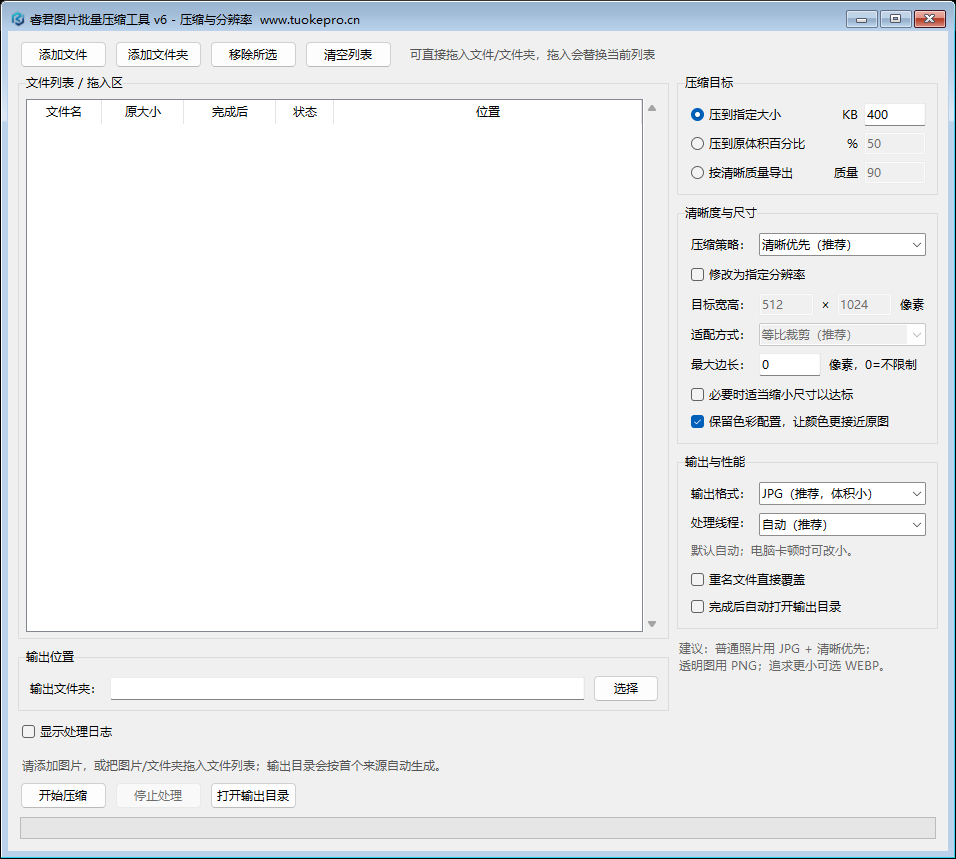Maximize the window
Image resolution: width=956 pixels, height=859 pixels.
[895, 20]
